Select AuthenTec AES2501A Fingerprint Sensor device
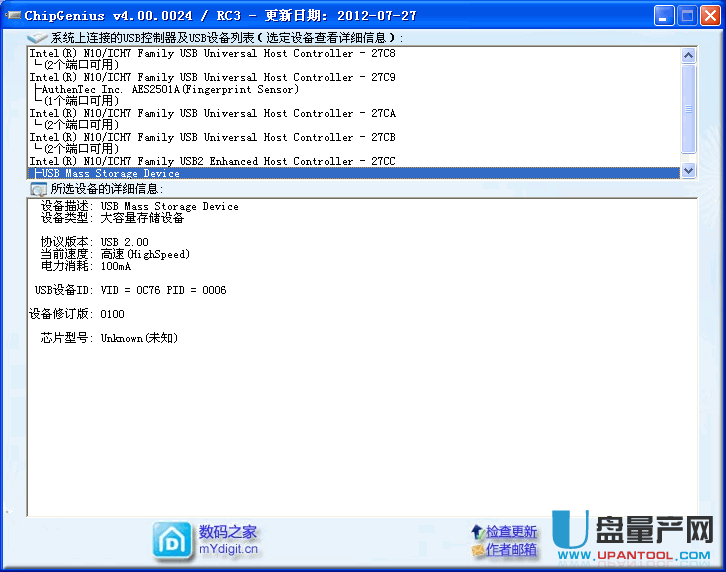Screen dimensions: 726x572 pyautogui.click(x=170, y=90)
